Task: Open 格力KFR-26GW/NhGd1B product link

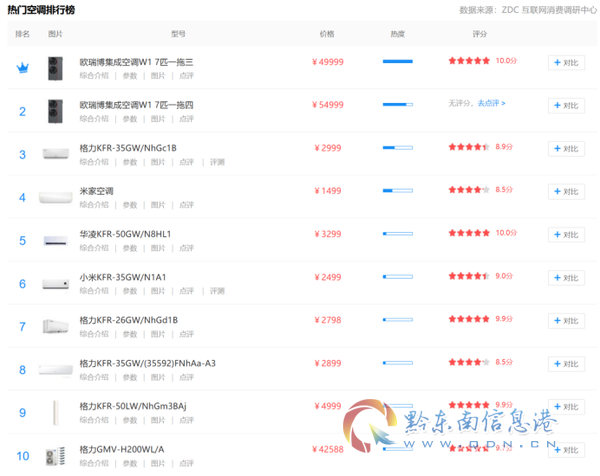Action: click(x=129, y=320)
